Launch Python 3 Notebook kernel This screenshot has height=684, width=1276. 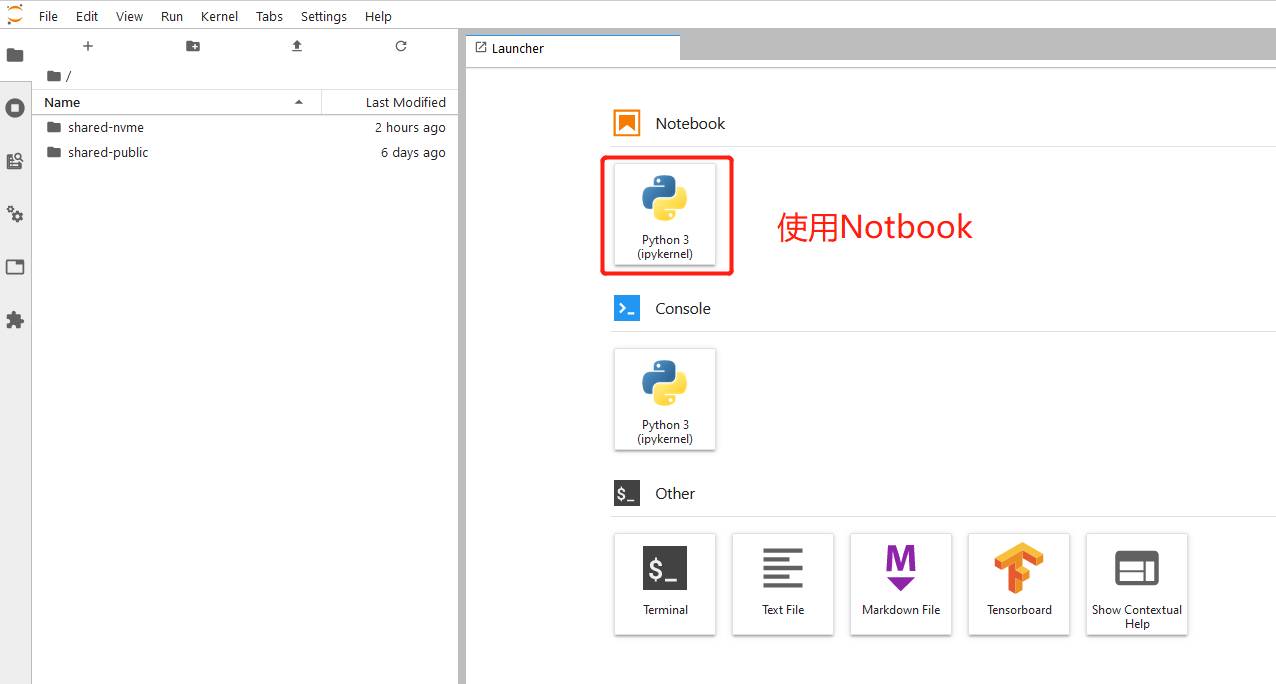[665, 214]
